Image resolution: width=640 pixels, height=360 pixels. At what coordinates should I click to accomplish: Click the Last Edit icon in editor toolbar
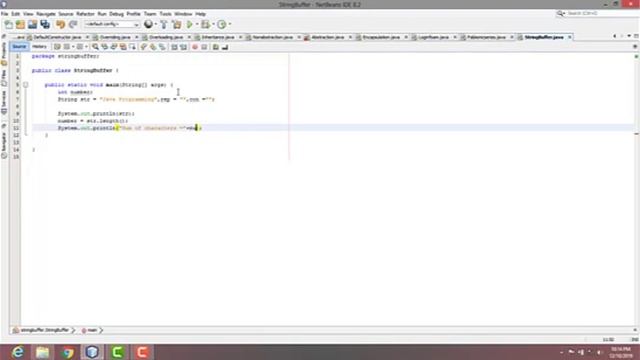click(57, 47)
